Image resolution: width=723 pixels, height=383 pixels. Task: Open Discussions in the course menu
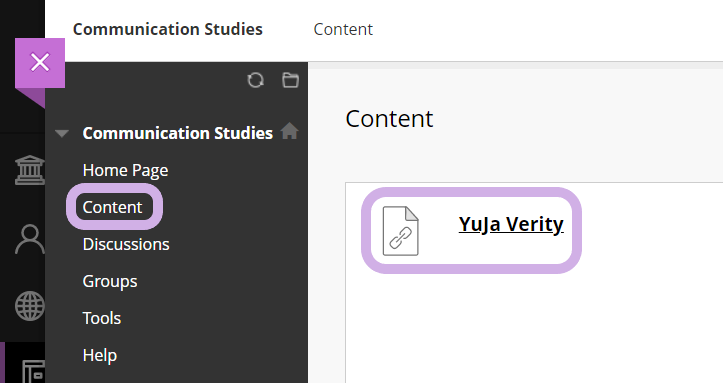pos(126,244)
